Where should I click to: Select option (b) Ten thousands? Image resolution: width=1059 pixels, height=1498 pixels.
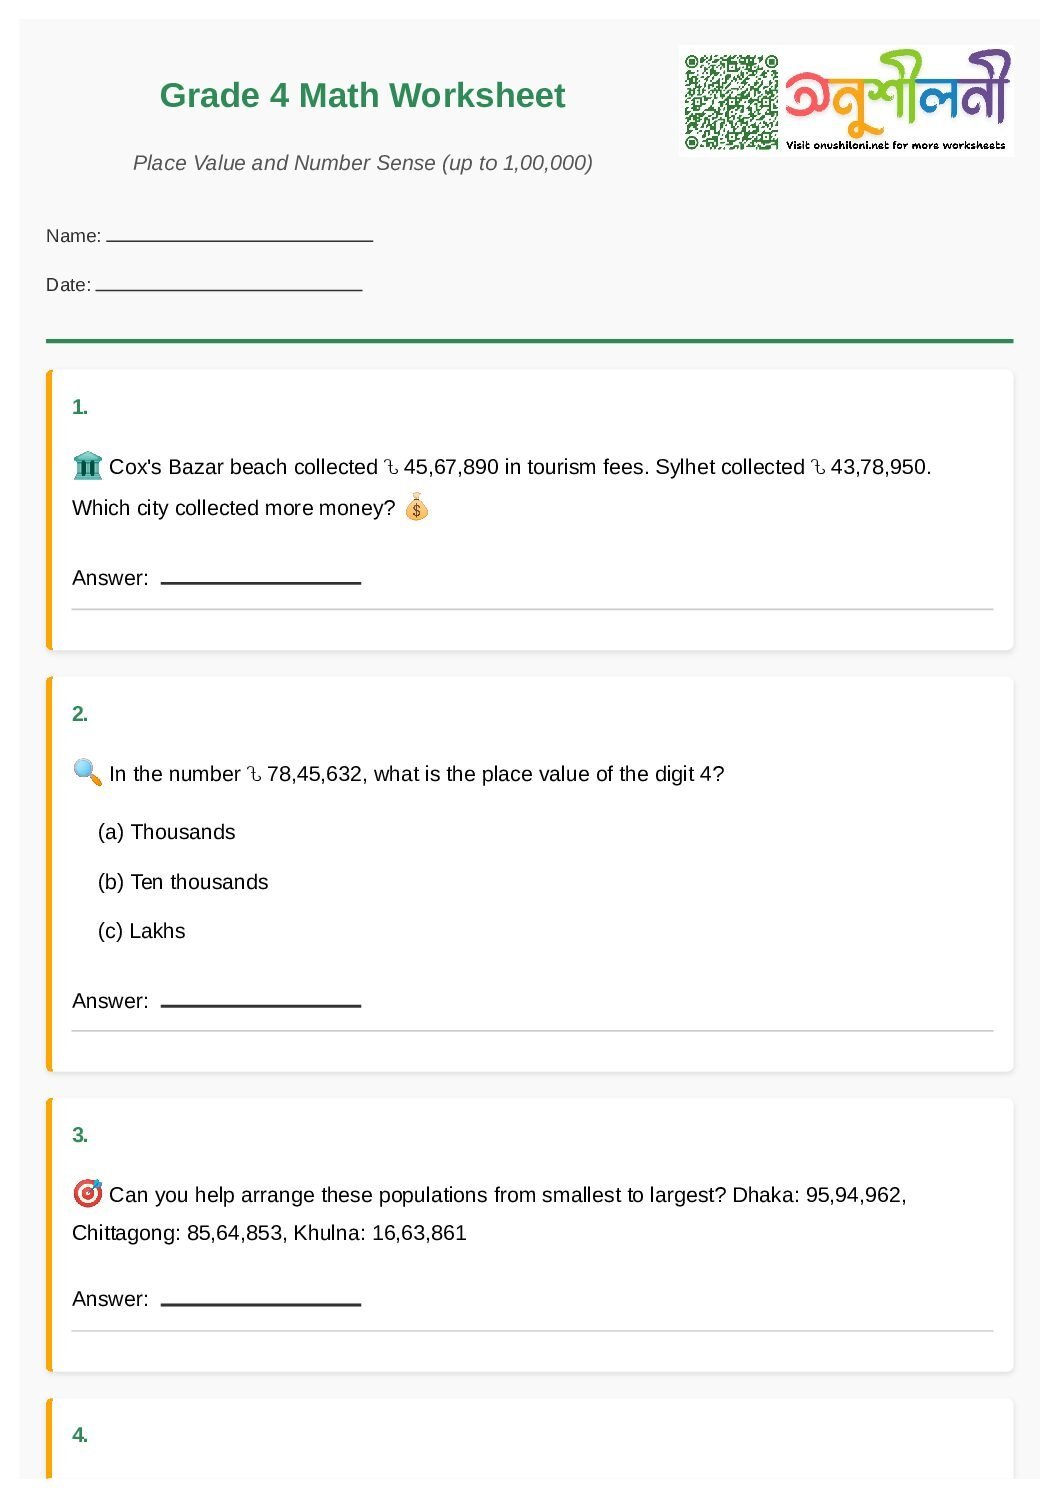183,882
